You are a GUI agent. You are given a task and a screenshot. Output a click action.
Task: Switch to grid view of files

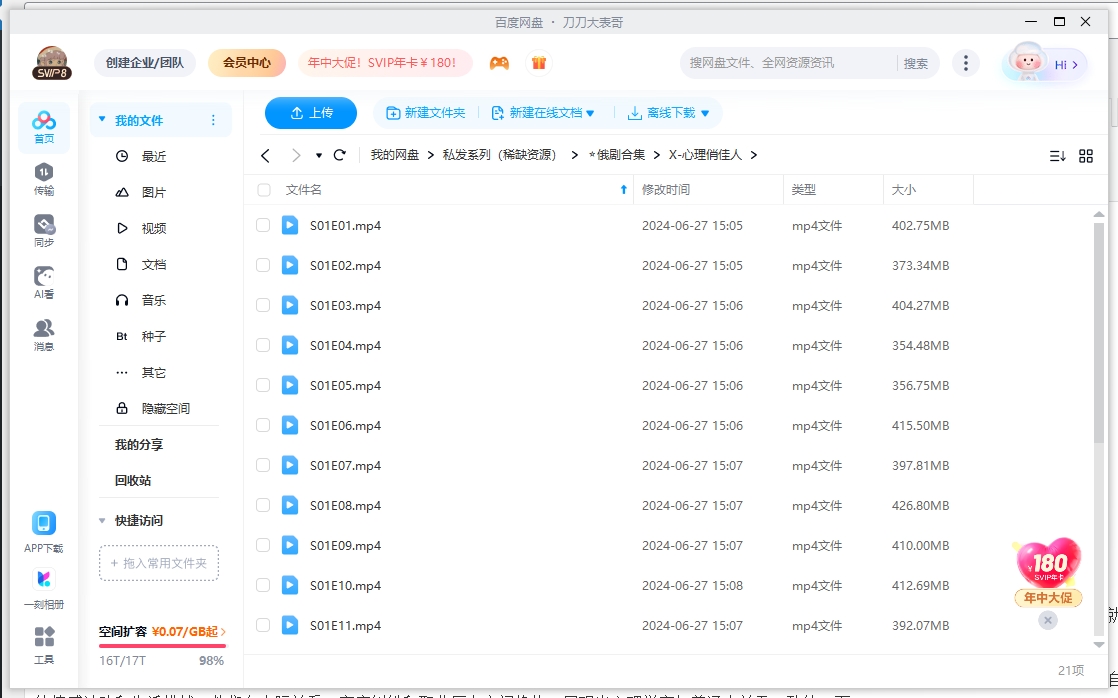(x=1086, y=156)
